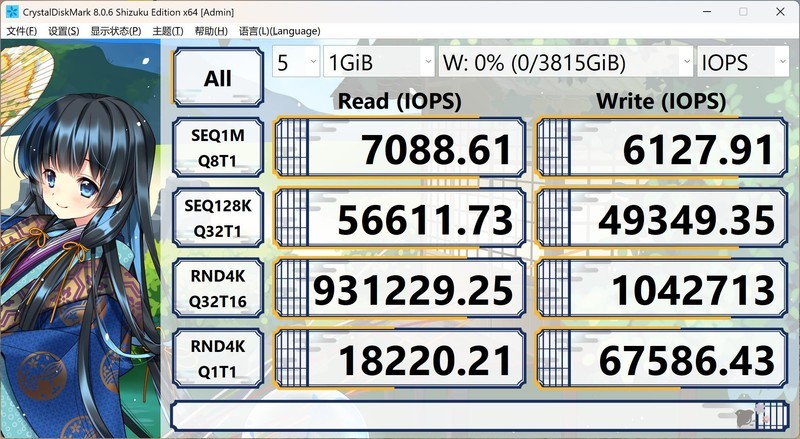This screenshot has height=439, width=800.
Task: Open the drive selector W: 0% dropdown
Action: click(x=566, y=62)
